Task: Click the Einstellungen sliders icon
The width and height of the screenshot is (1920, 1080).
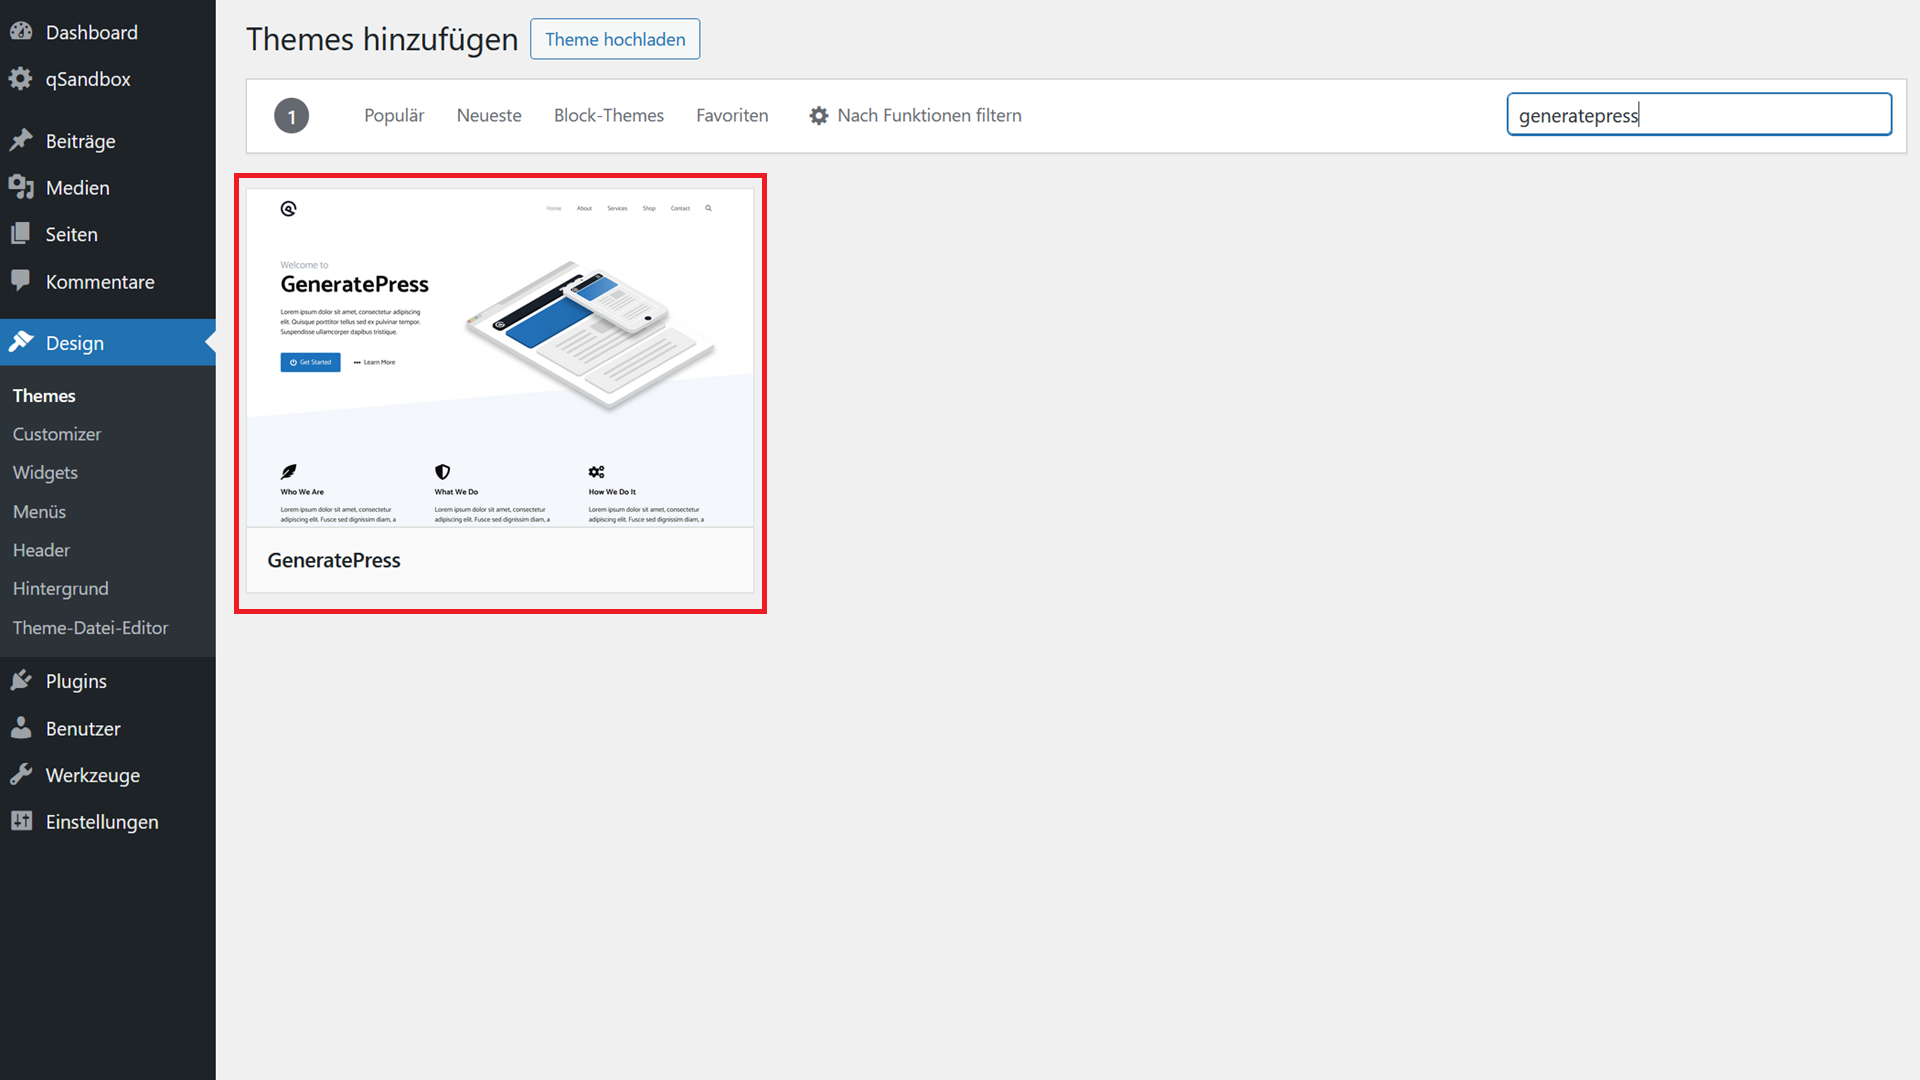Action: (x=21, y=821)
